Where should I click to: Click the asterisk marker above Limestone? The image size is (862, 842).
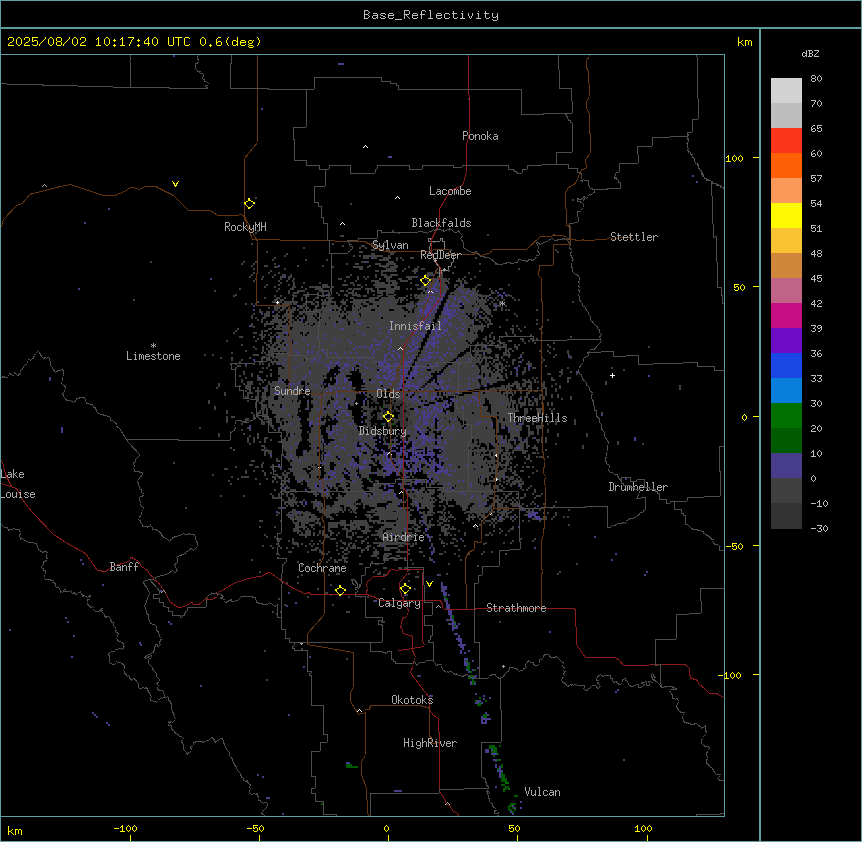[153, 346]
